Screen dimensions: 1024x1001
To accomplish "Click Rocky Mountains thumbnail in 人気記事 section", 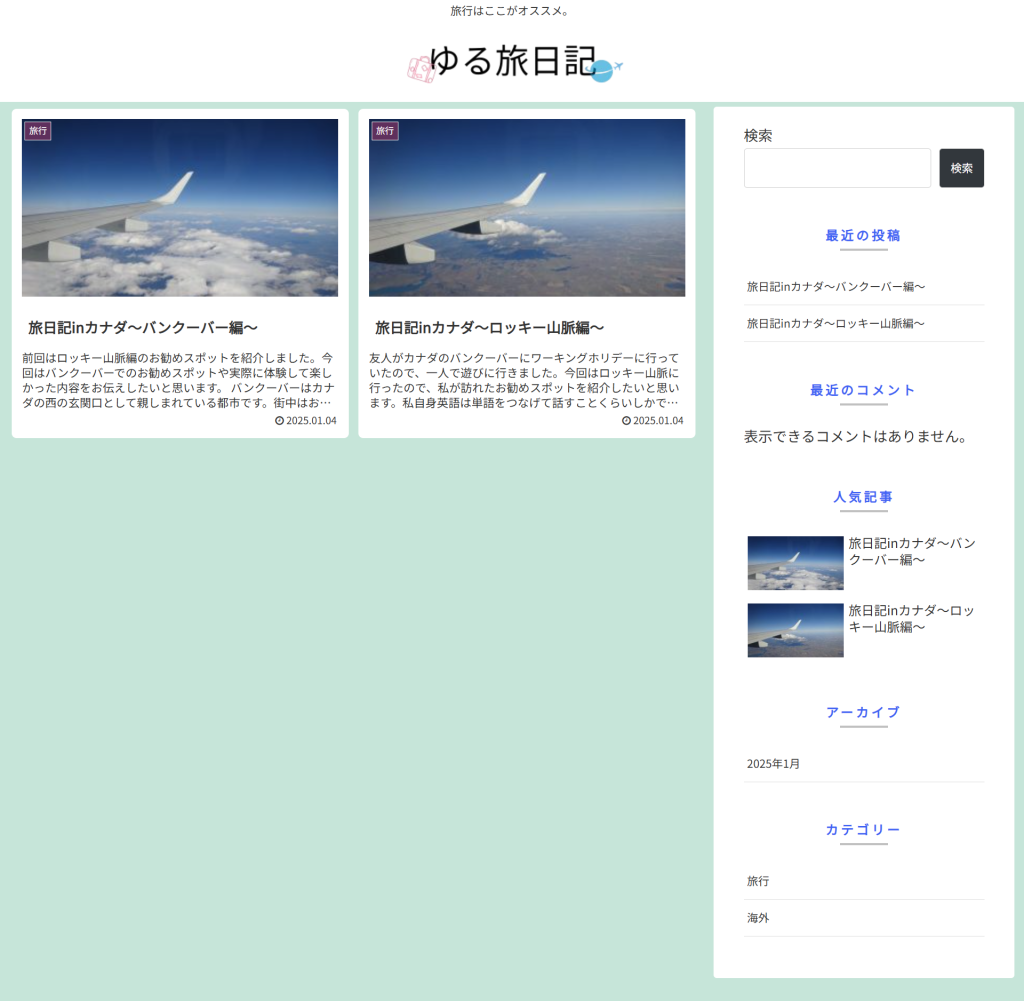I will 795,630.
